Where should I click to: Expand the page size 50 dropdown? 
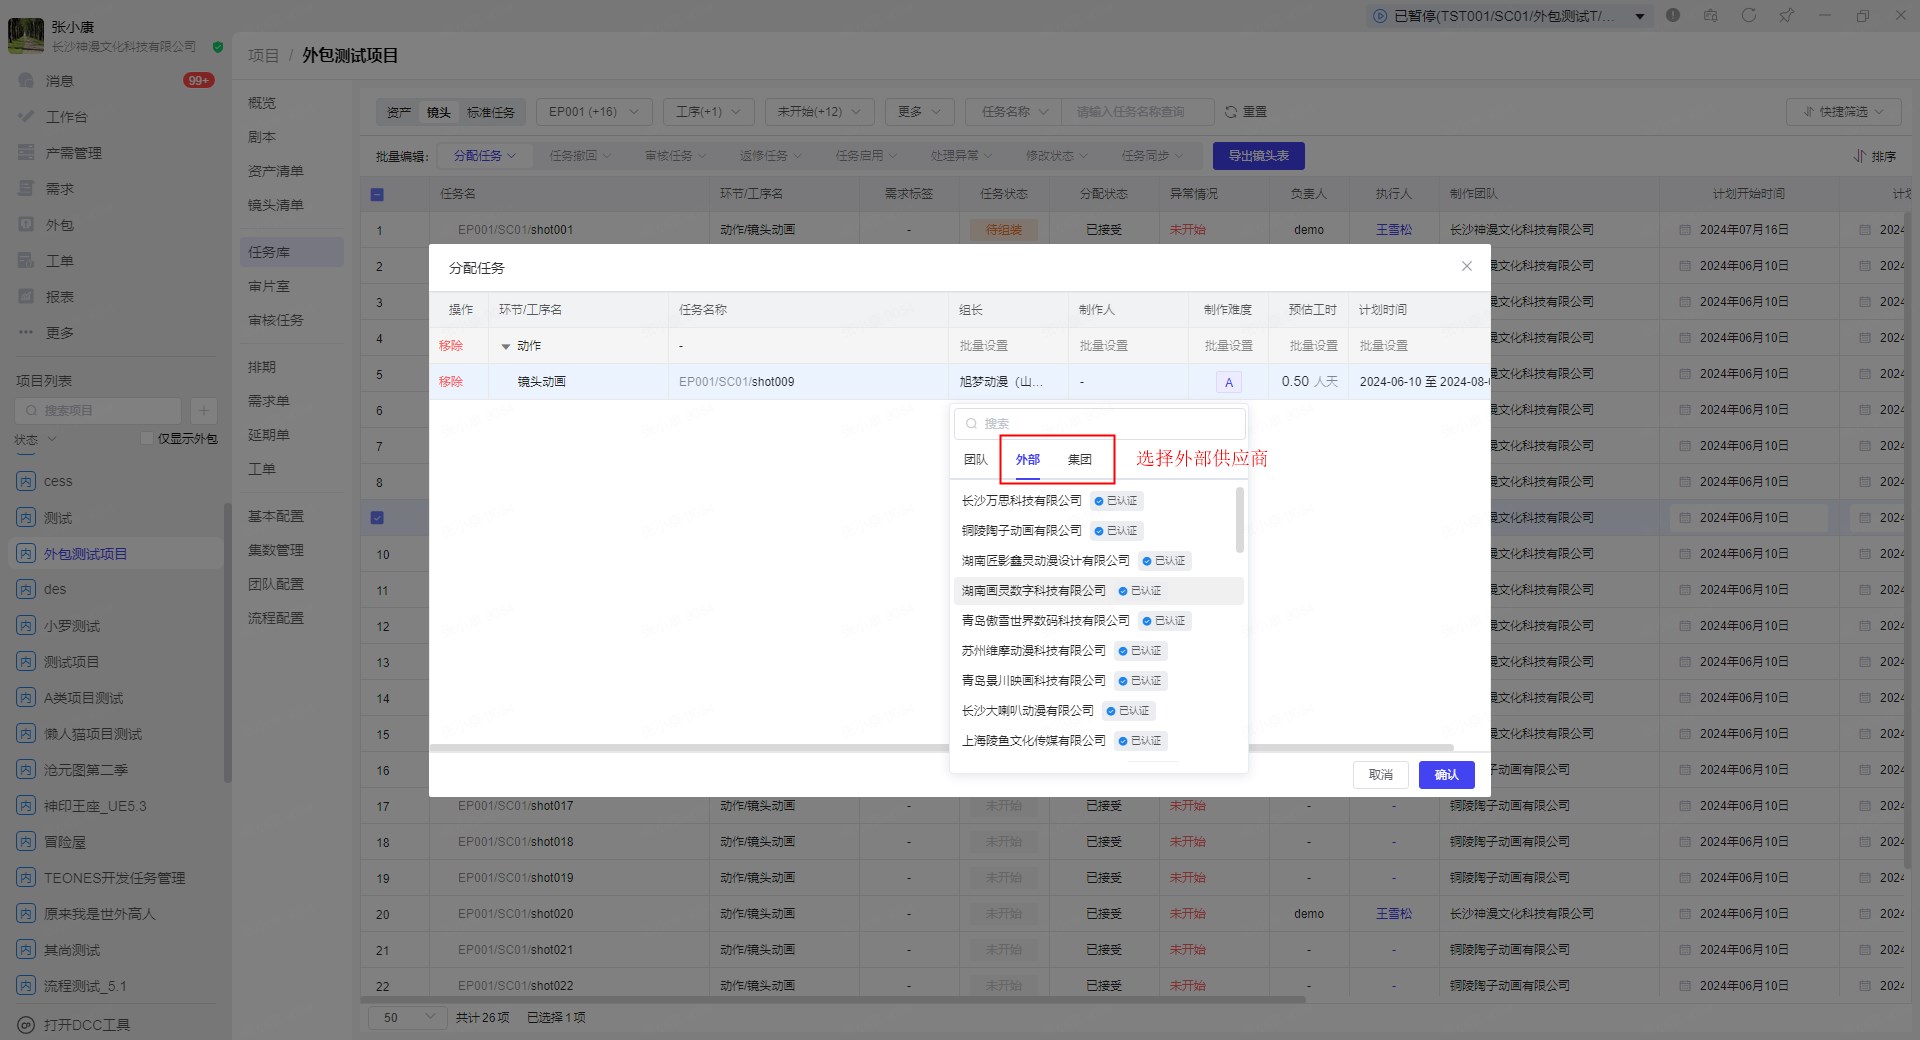(408, 1017)
